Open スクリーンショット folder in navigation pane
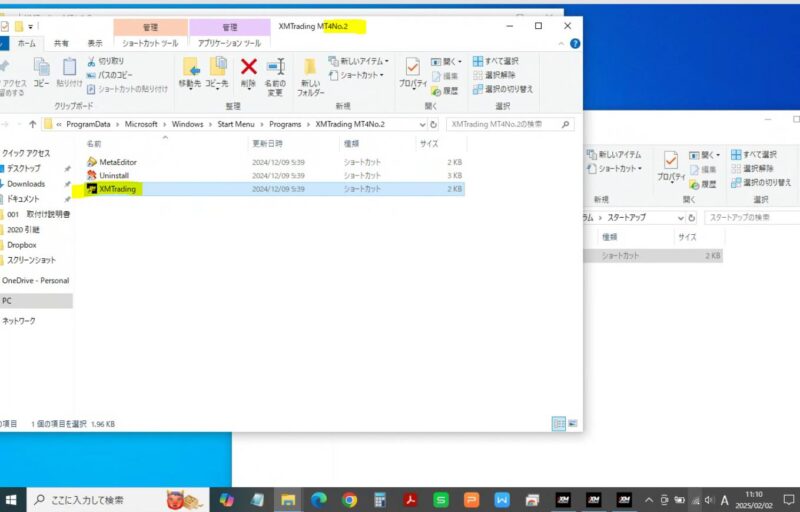Screen dimensions: 800x512 point(31,260)
